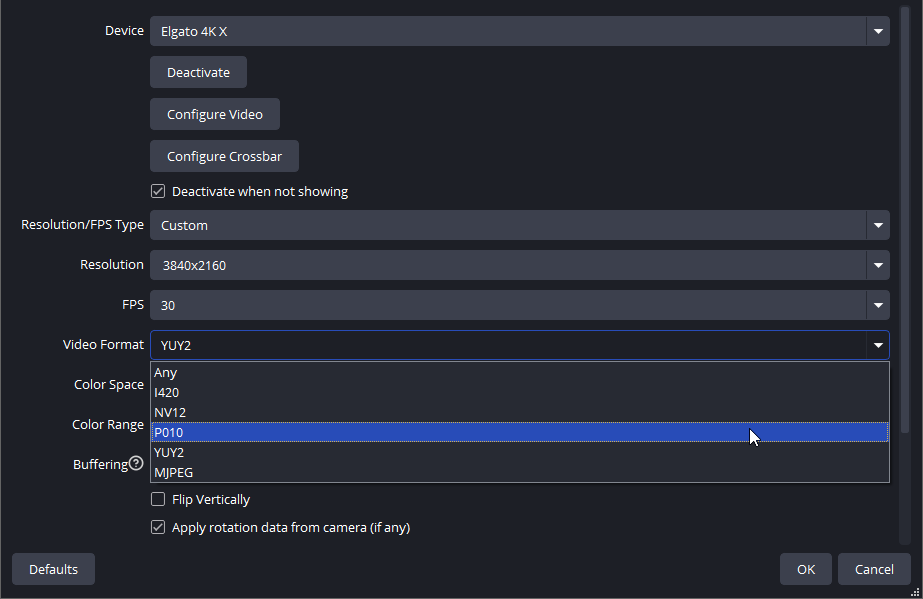Select the NV12 format entry
Viewport: 923px width, 599px height.
pos(520,412)
